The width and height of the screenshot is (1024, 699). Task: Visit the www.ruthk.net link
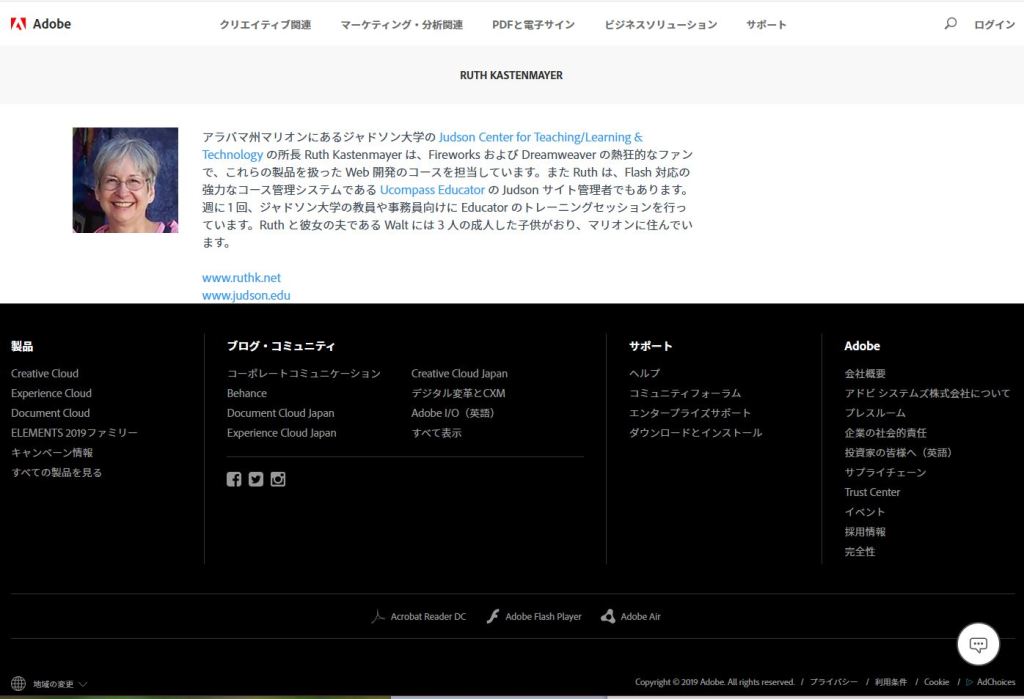[241, 278]
